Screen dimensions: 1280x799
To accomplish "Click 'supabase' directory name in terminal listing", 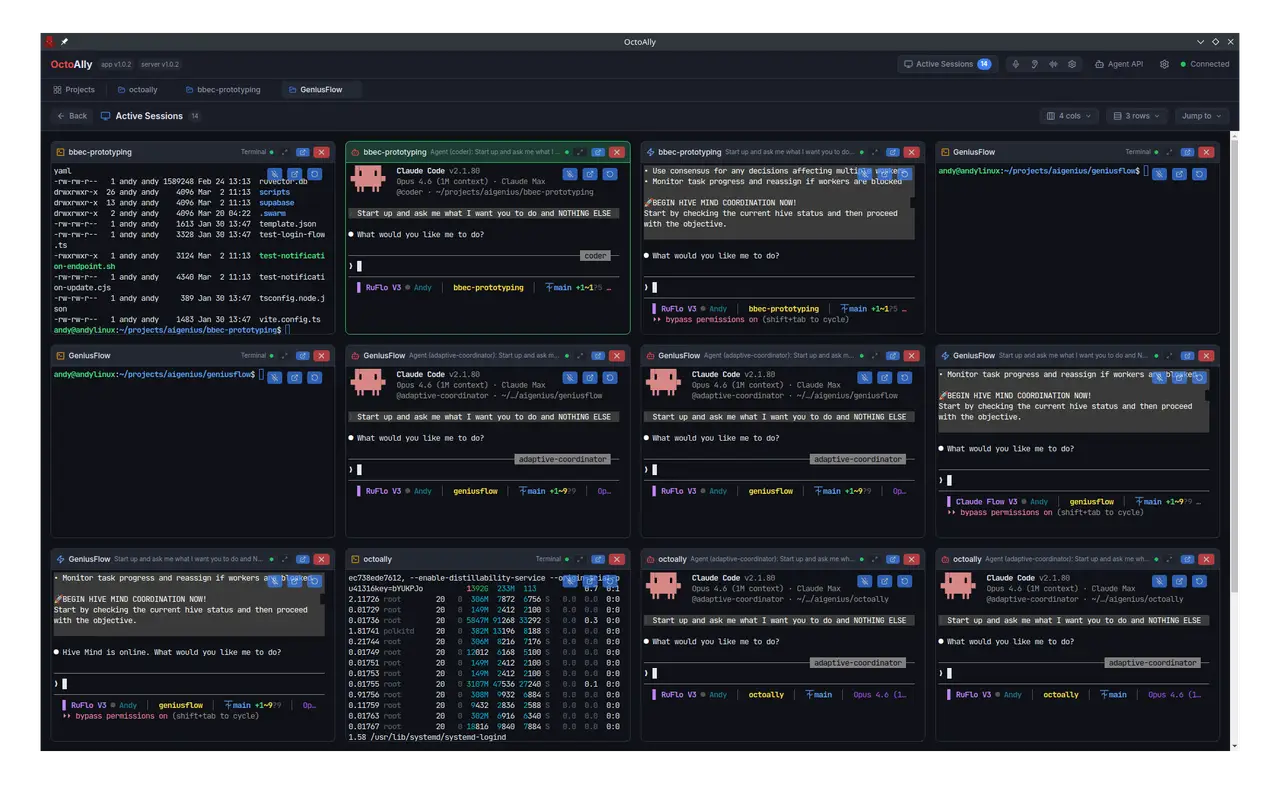I will point(277,203).
